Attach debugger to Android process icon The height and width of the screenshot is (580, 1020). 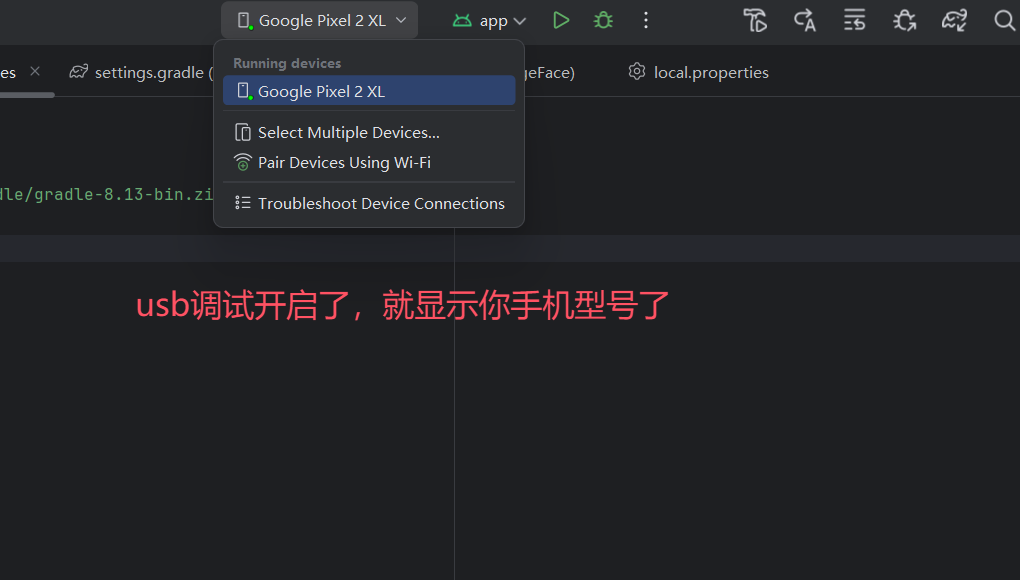(904, 21)
